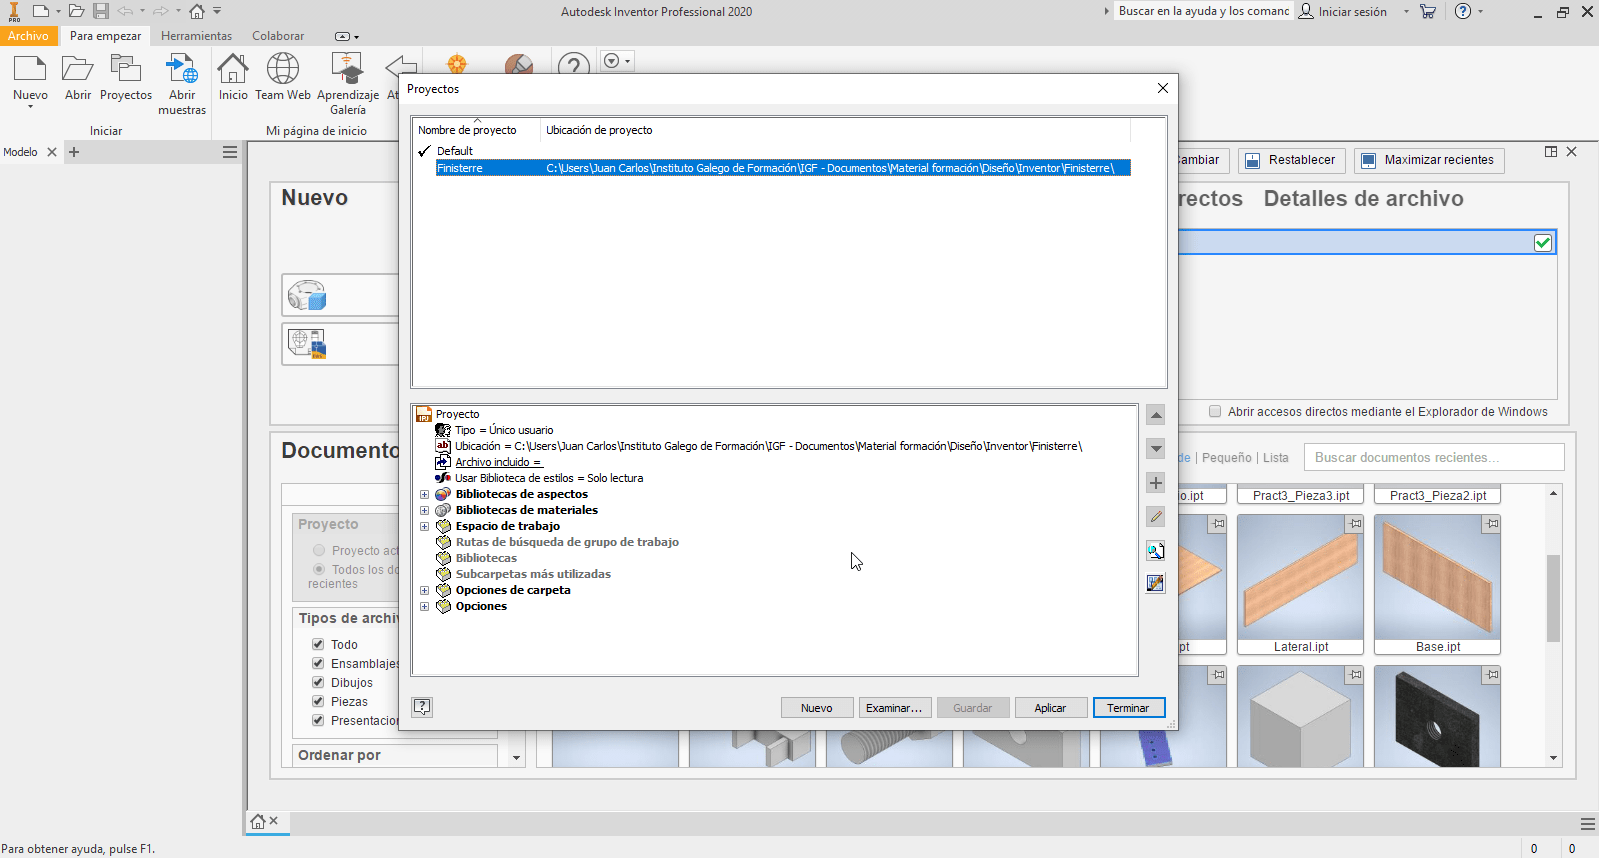Screen dimensions: 1599x858
Task: Click the pencil edit button in the Proyectos dialog
Action: pos(1155,517)
